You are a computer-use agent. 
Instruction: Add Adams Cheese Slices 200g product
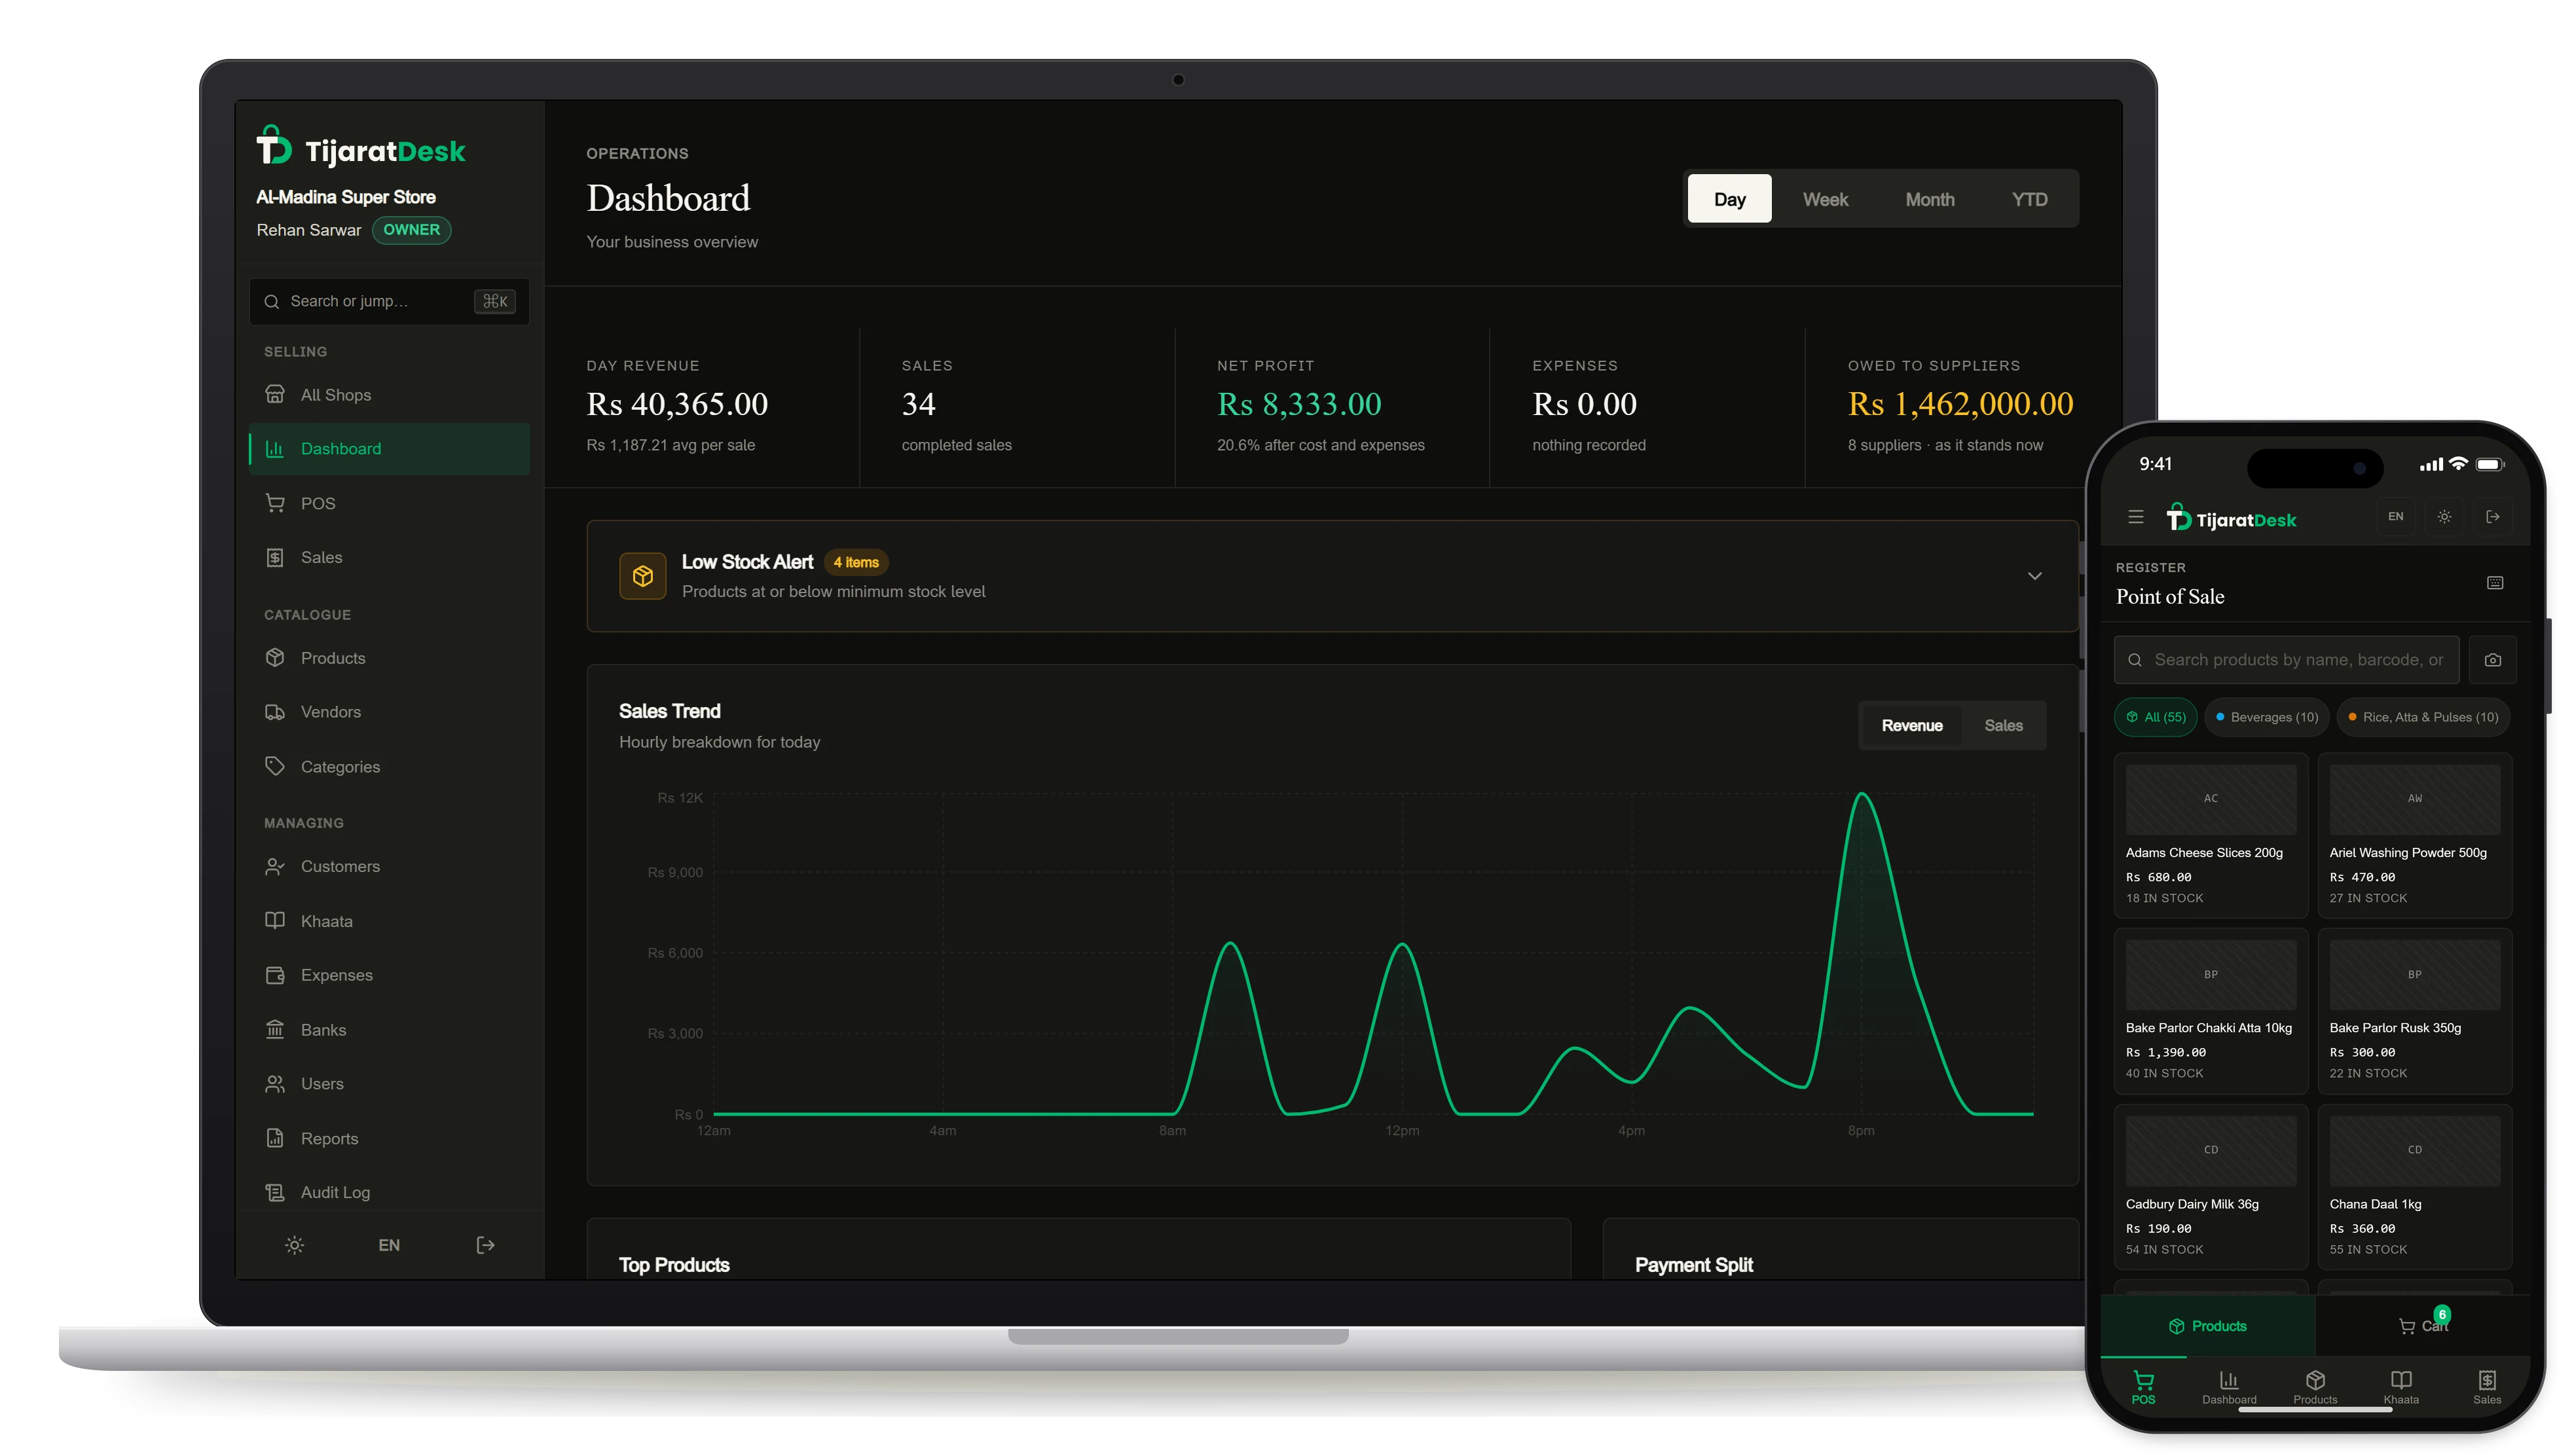coord(2211,835)
